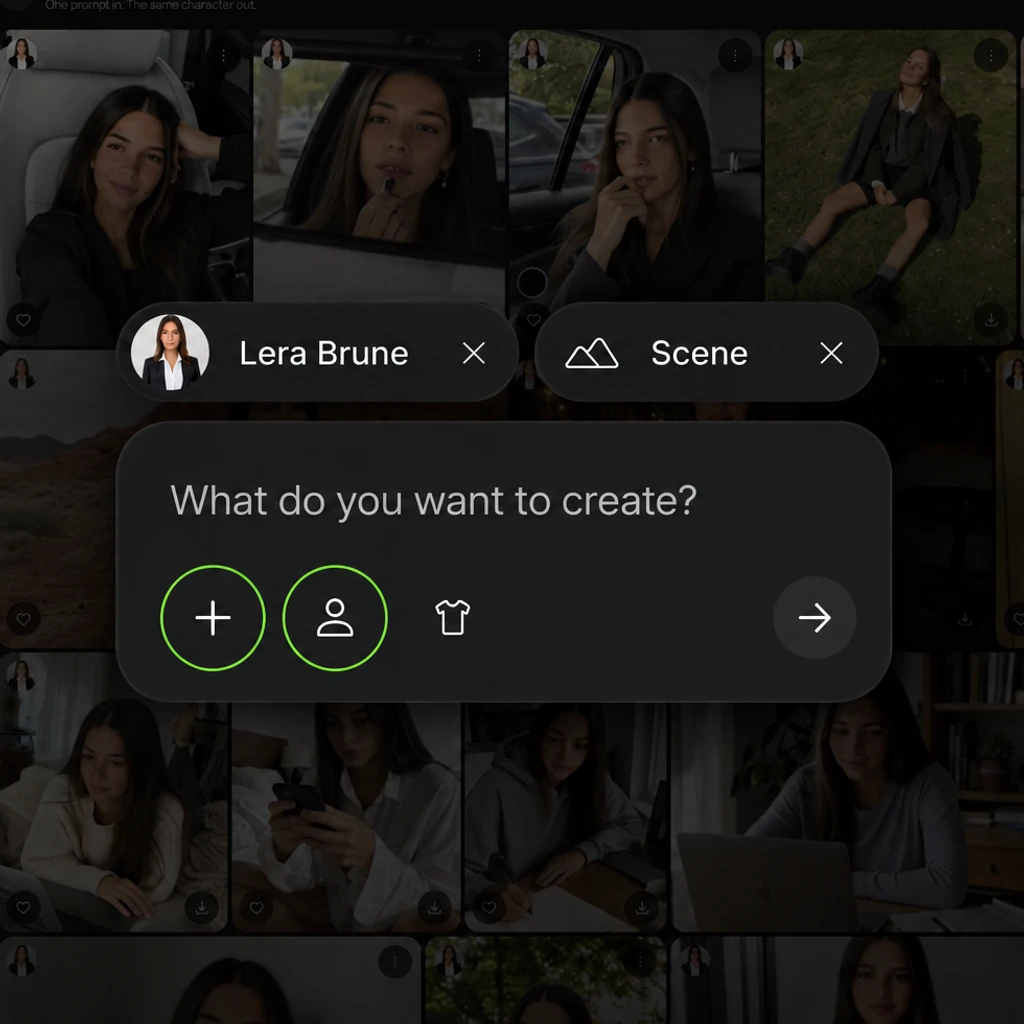Click the mountain Scene icon
This screenshot has height=1024, width=1024.
pos(592,353)
